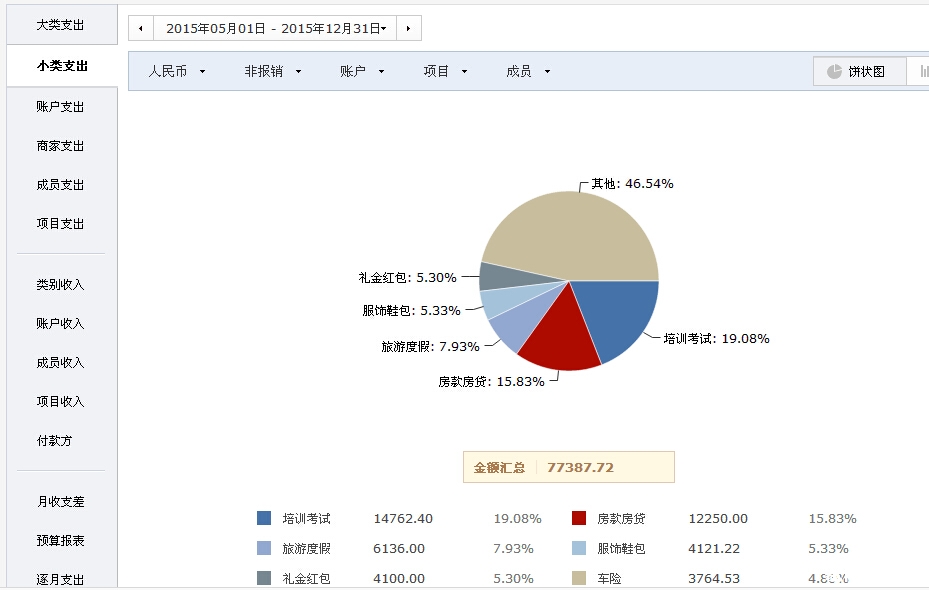Open 逐月支出 in sidebar
Screen dimensions: 929x590
click(60, 580)
